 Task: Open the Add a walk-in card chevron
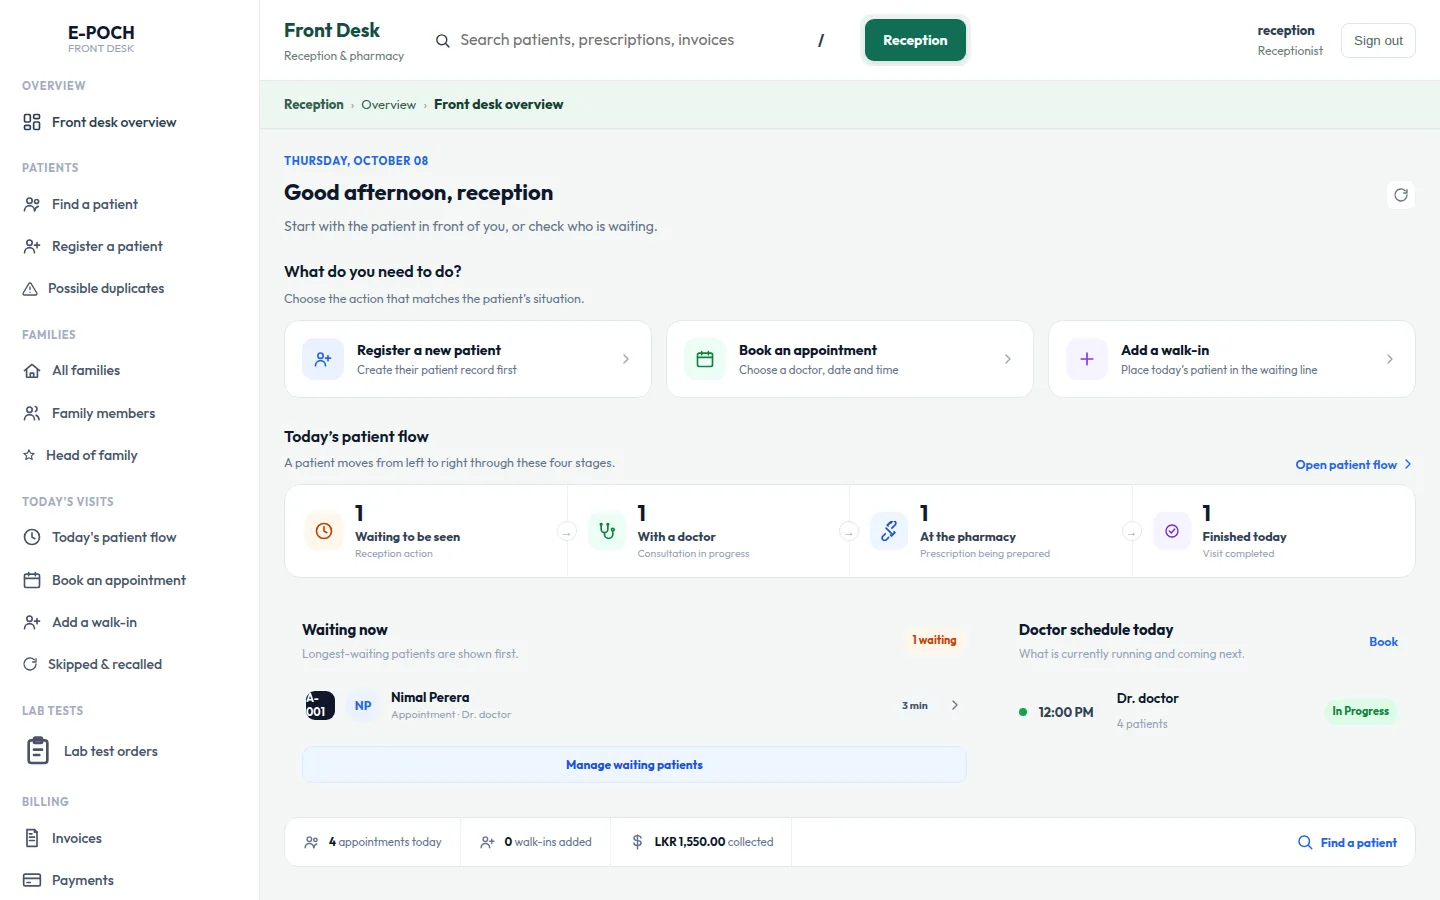tap(1390, 359)
